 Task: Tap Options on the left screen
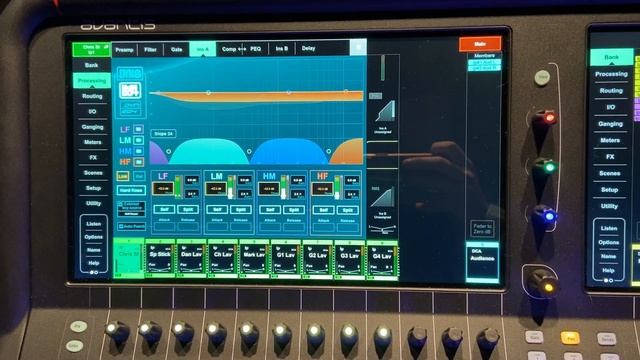click(93, 237)
